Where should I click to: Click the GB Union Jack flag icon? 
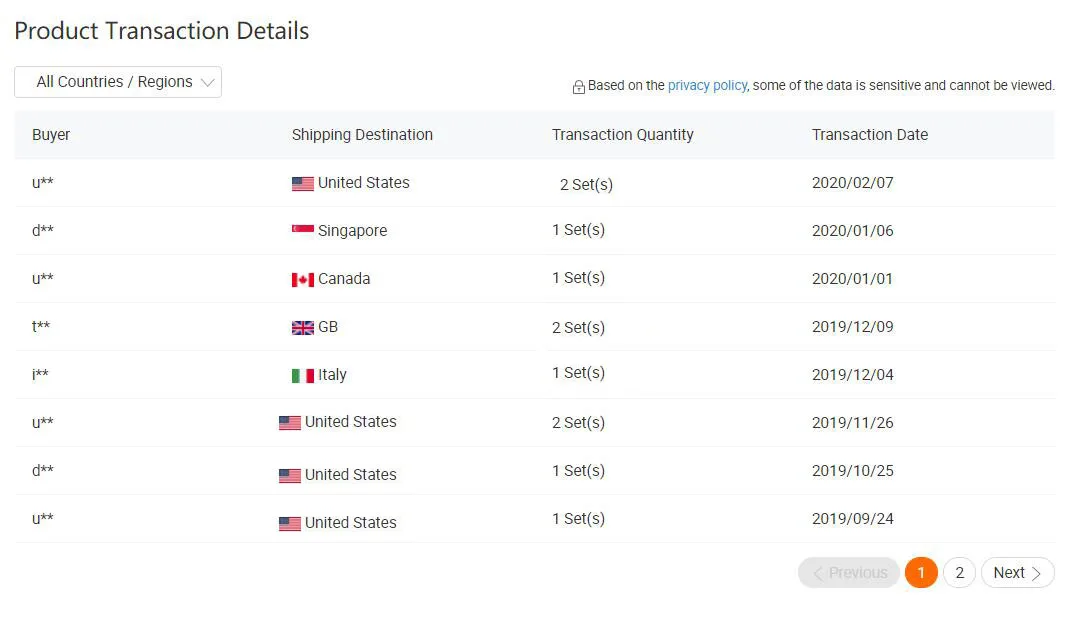302,328
